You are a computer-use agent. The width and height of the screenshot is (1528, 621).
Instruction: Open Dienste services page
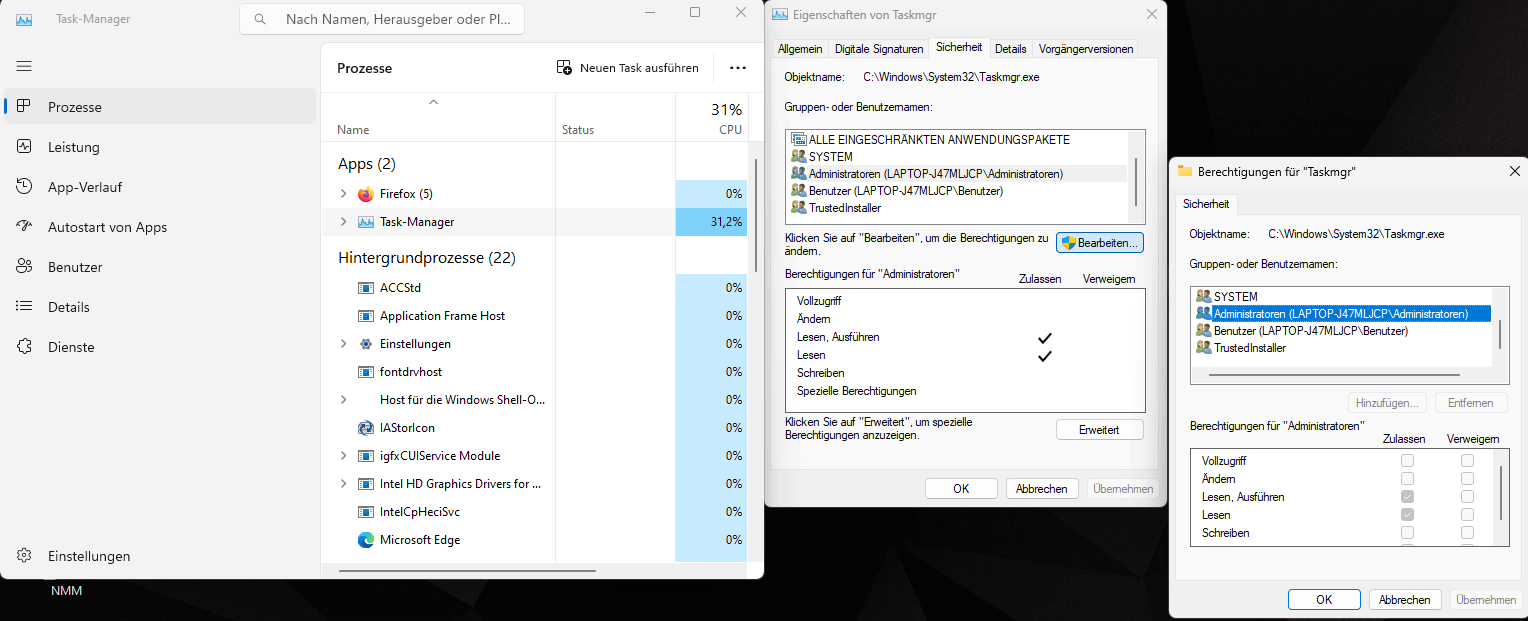click(160, 347)
